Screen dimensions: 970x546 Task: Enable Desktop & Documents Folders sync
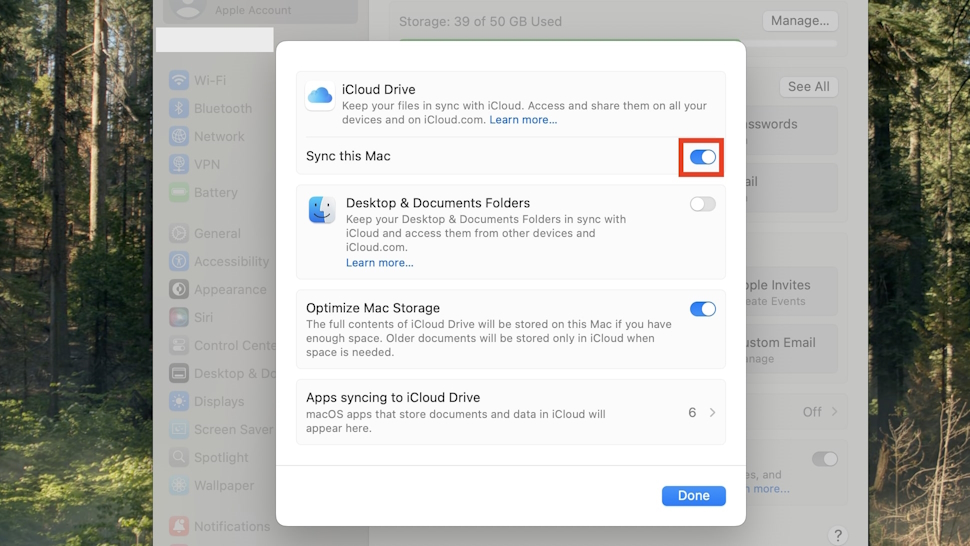(702, 204)
